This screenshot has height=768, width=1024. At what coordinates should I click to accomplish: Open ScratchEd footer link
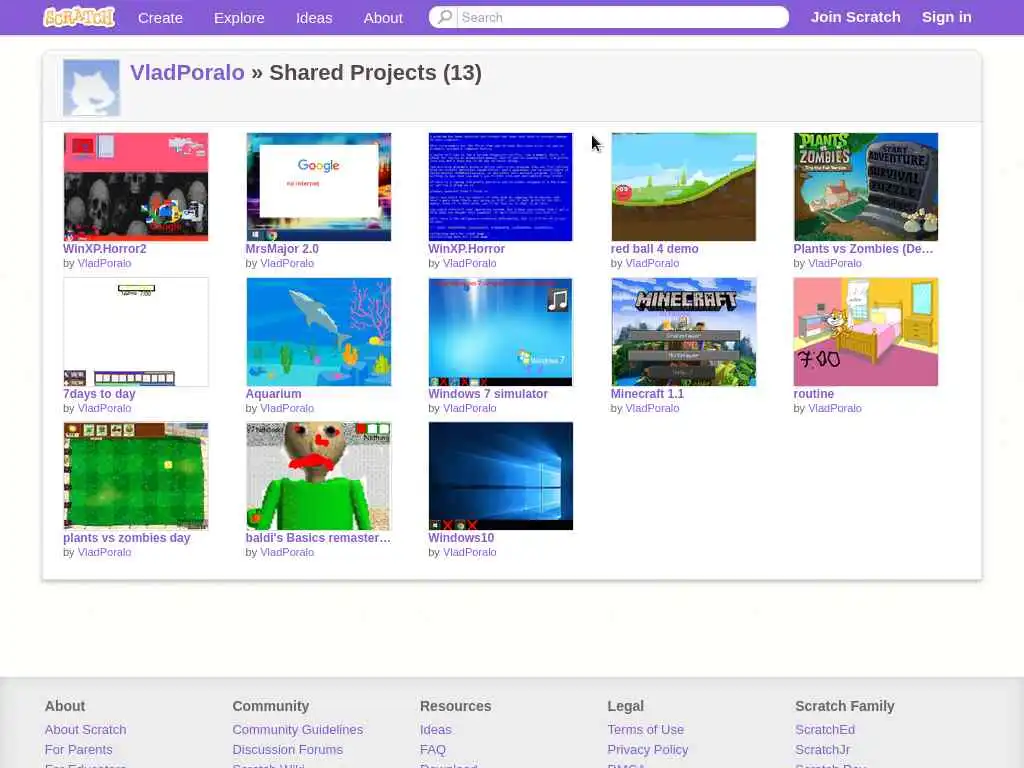[825, 729]
